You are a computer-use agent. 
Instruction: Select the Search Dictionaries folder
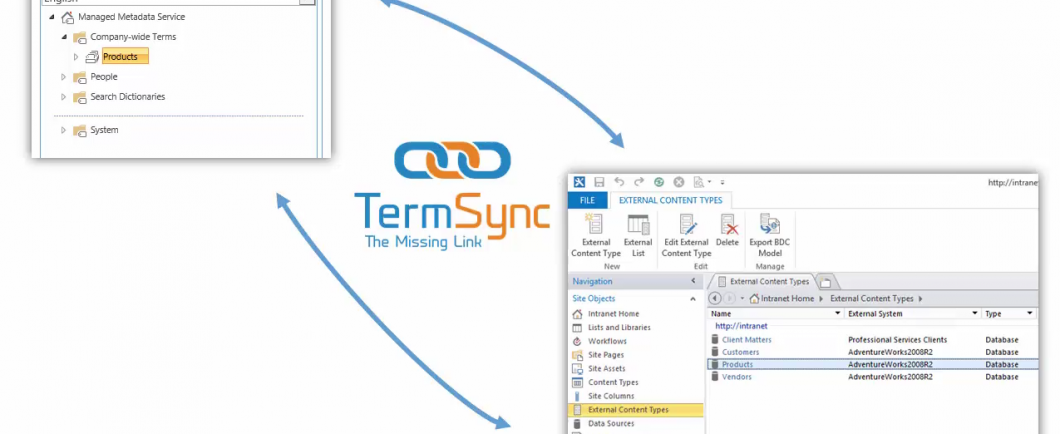tap(127, 97)
